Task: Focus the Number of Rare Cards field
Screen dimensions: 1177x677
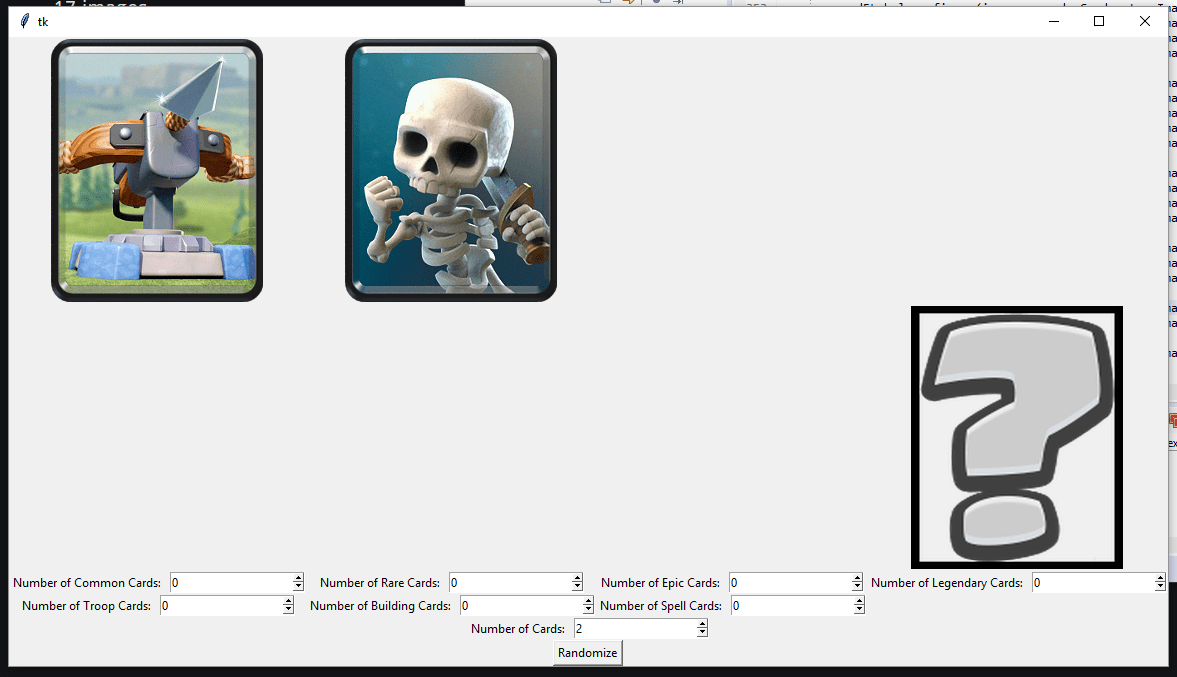Action: coord(510,582)
